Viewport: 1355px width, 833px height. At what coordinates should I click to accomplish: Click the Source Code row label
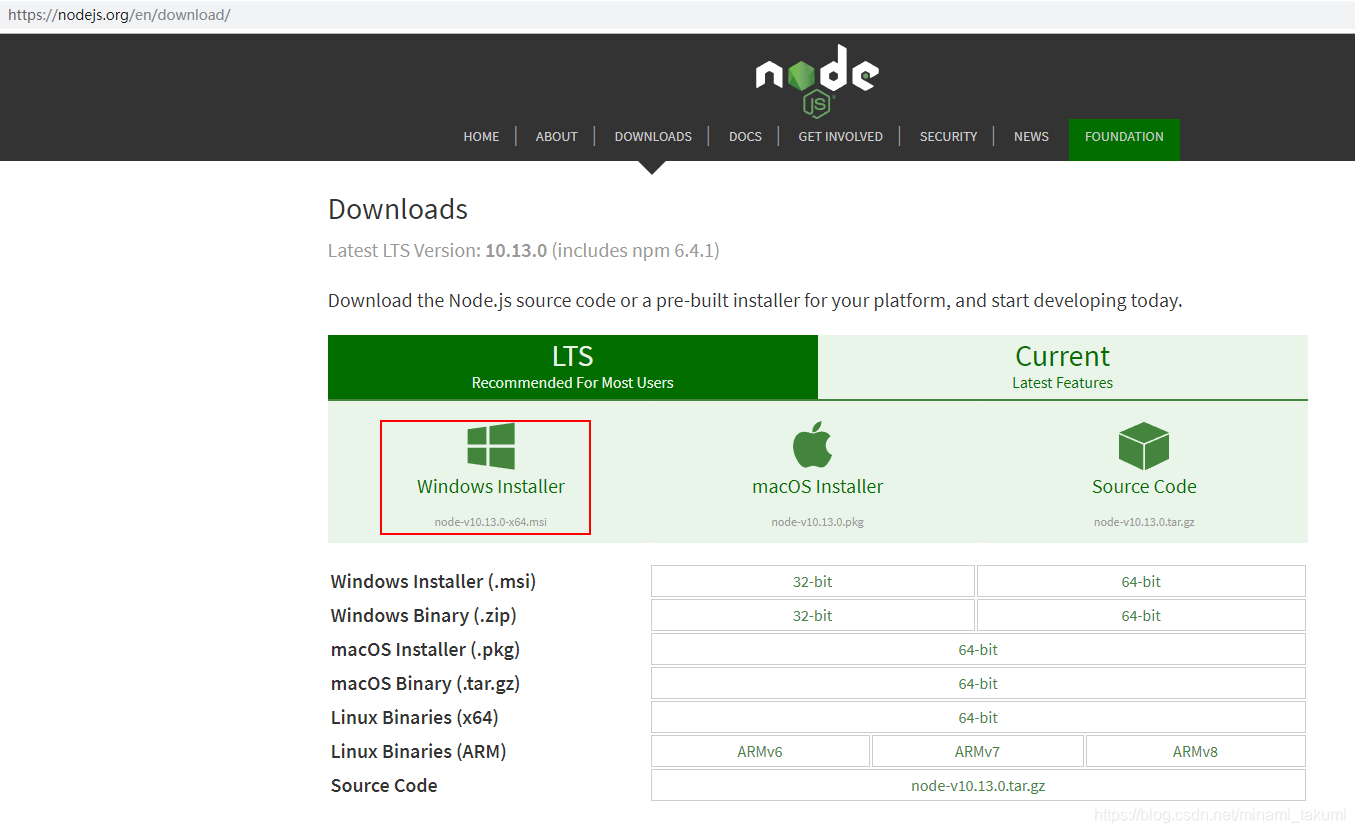coord(384,786)
